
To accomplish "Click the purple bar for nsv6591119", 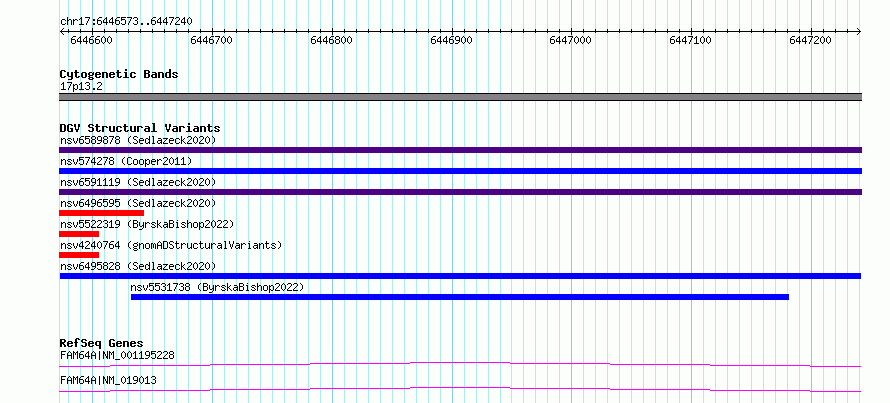I will tap(460, 192).
